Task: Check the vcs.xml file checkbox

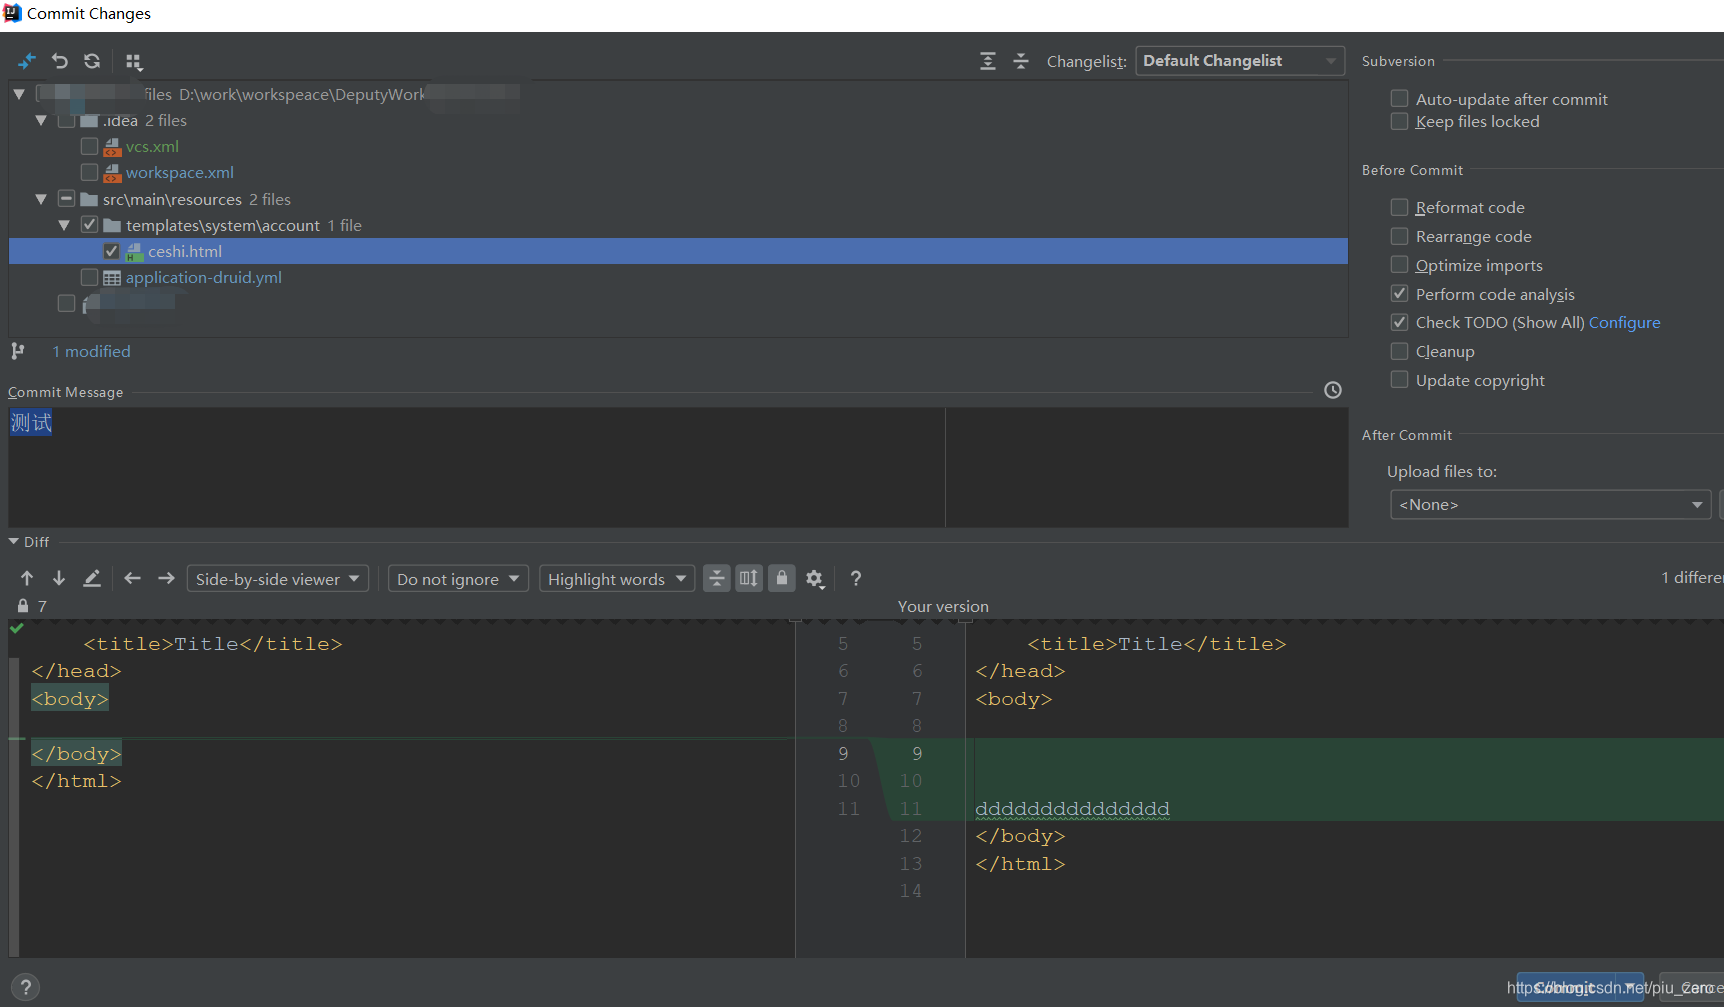Action: click(89, 146)
